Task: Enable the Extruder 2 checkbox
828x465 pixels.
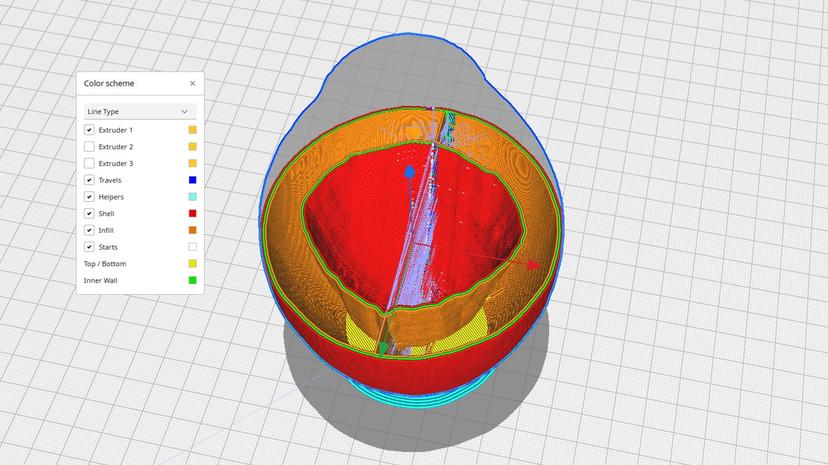Action: point(89,147)
